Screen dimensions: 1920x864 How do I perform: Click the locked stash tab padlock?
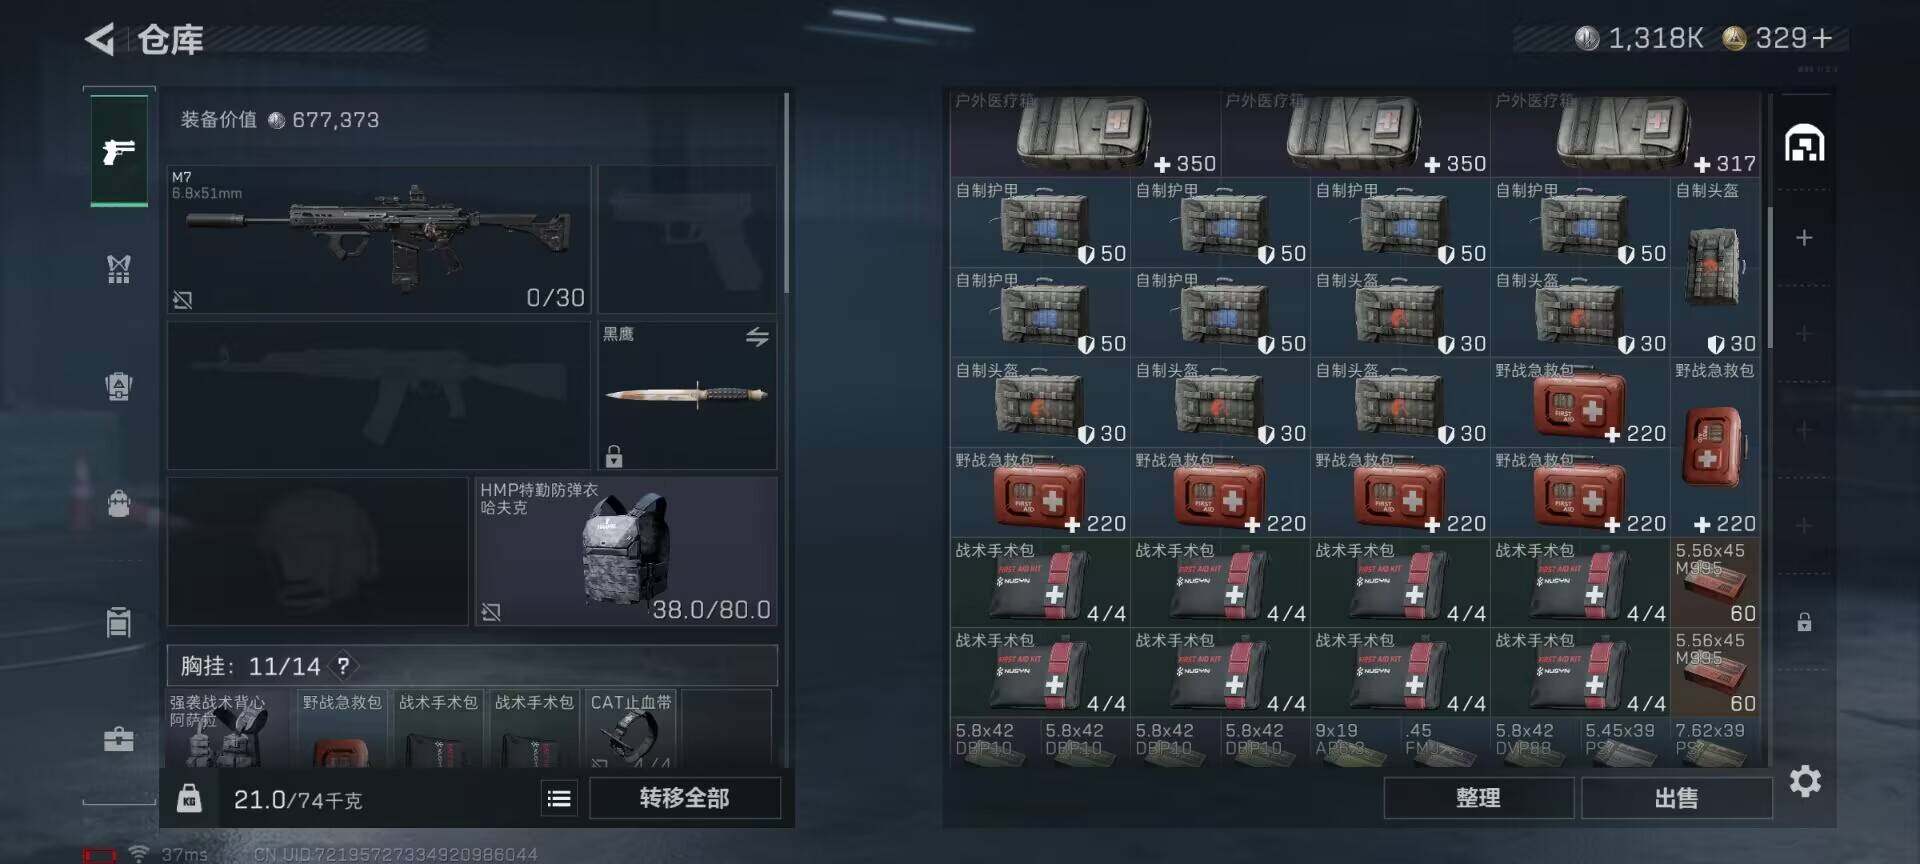click(1804, 622)
